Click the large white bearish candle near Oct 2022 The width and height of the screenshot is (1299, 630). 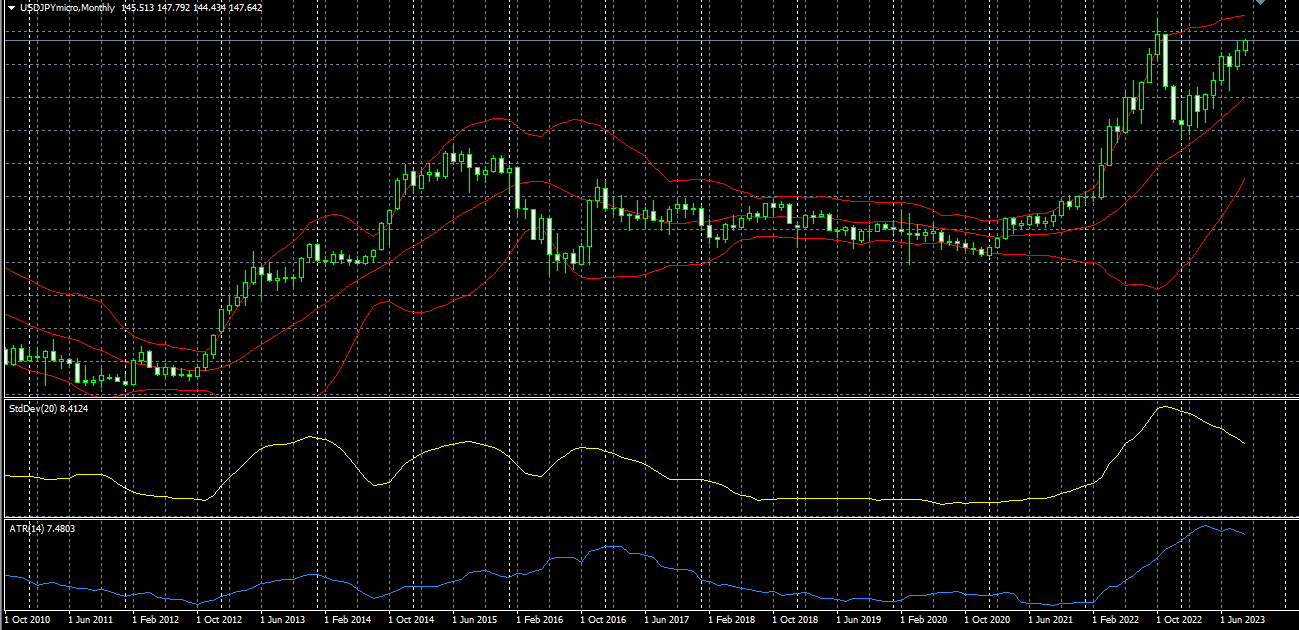pyautogui.click(x=1164, y=60)
